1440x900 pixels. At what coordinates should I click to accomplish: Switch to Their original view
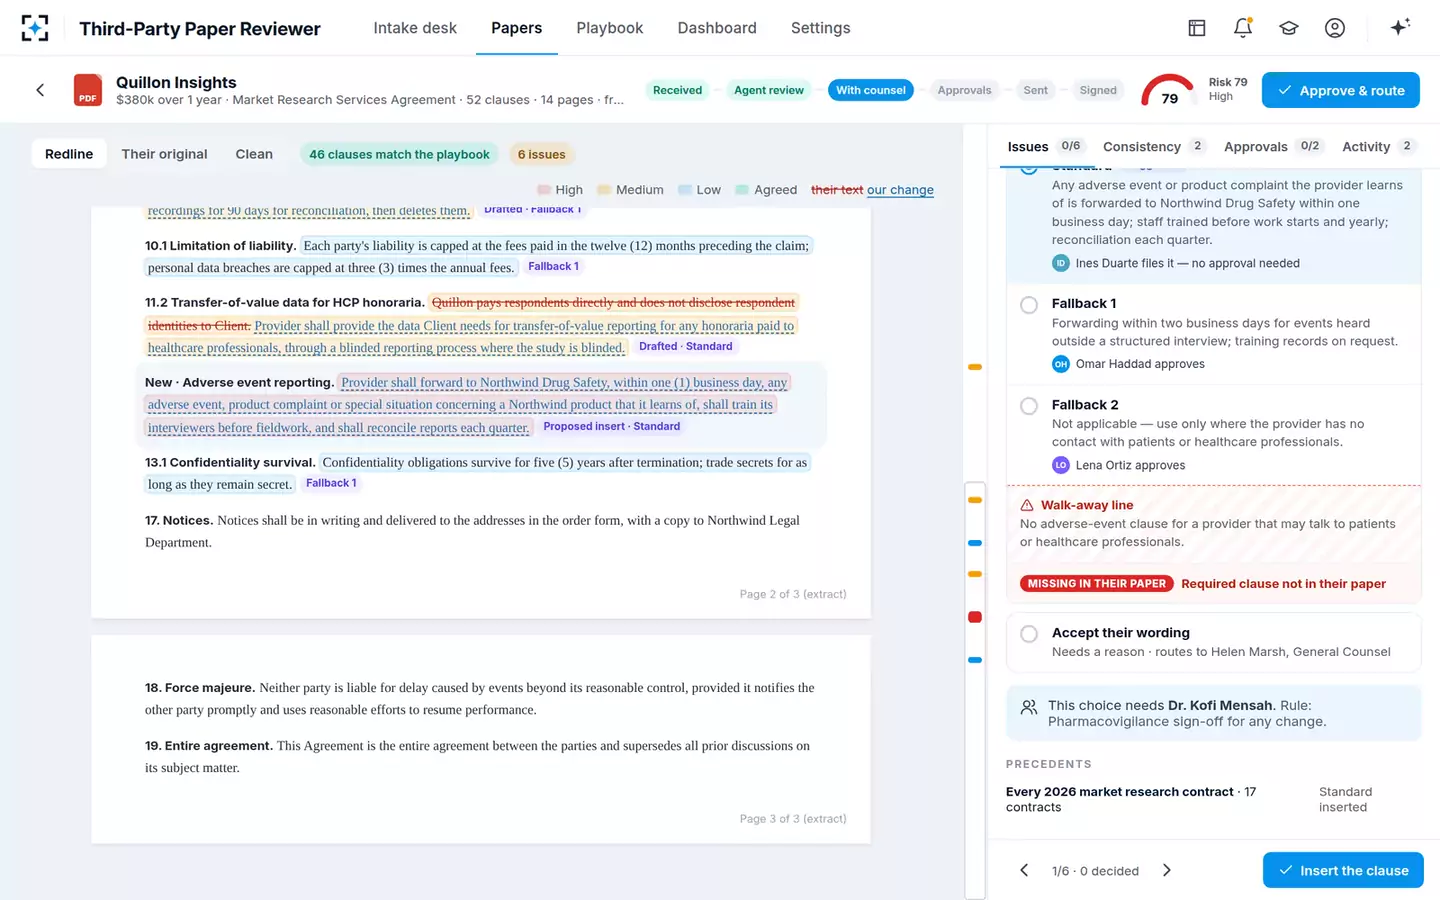(x=164, y=154)
